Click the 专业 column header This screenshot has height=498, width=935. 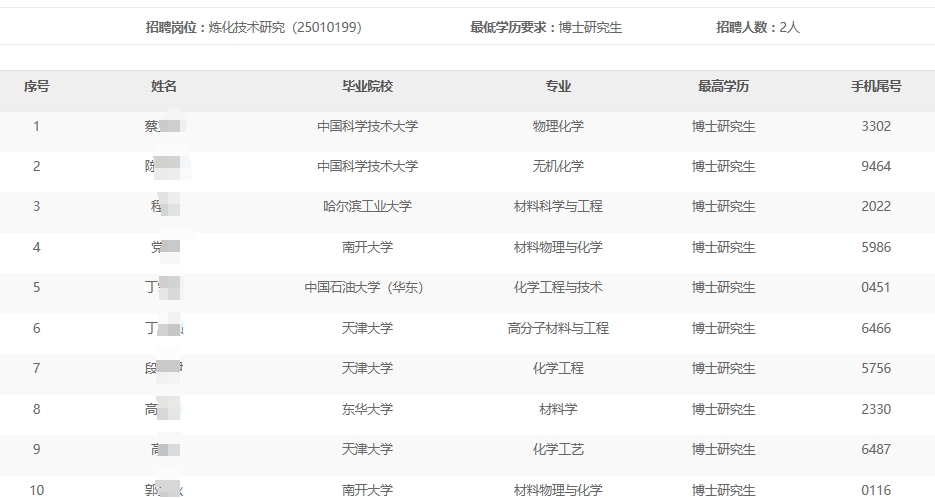[x=558, y=87]
